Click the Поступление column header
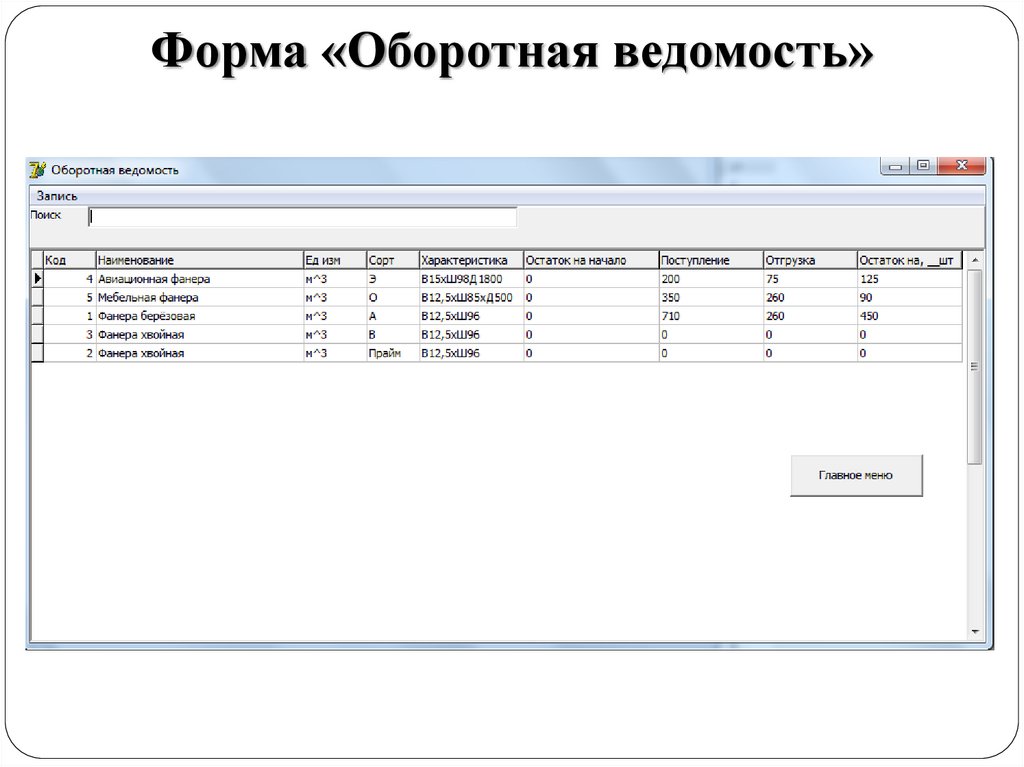1024x767 pixels. pos(705,258)
